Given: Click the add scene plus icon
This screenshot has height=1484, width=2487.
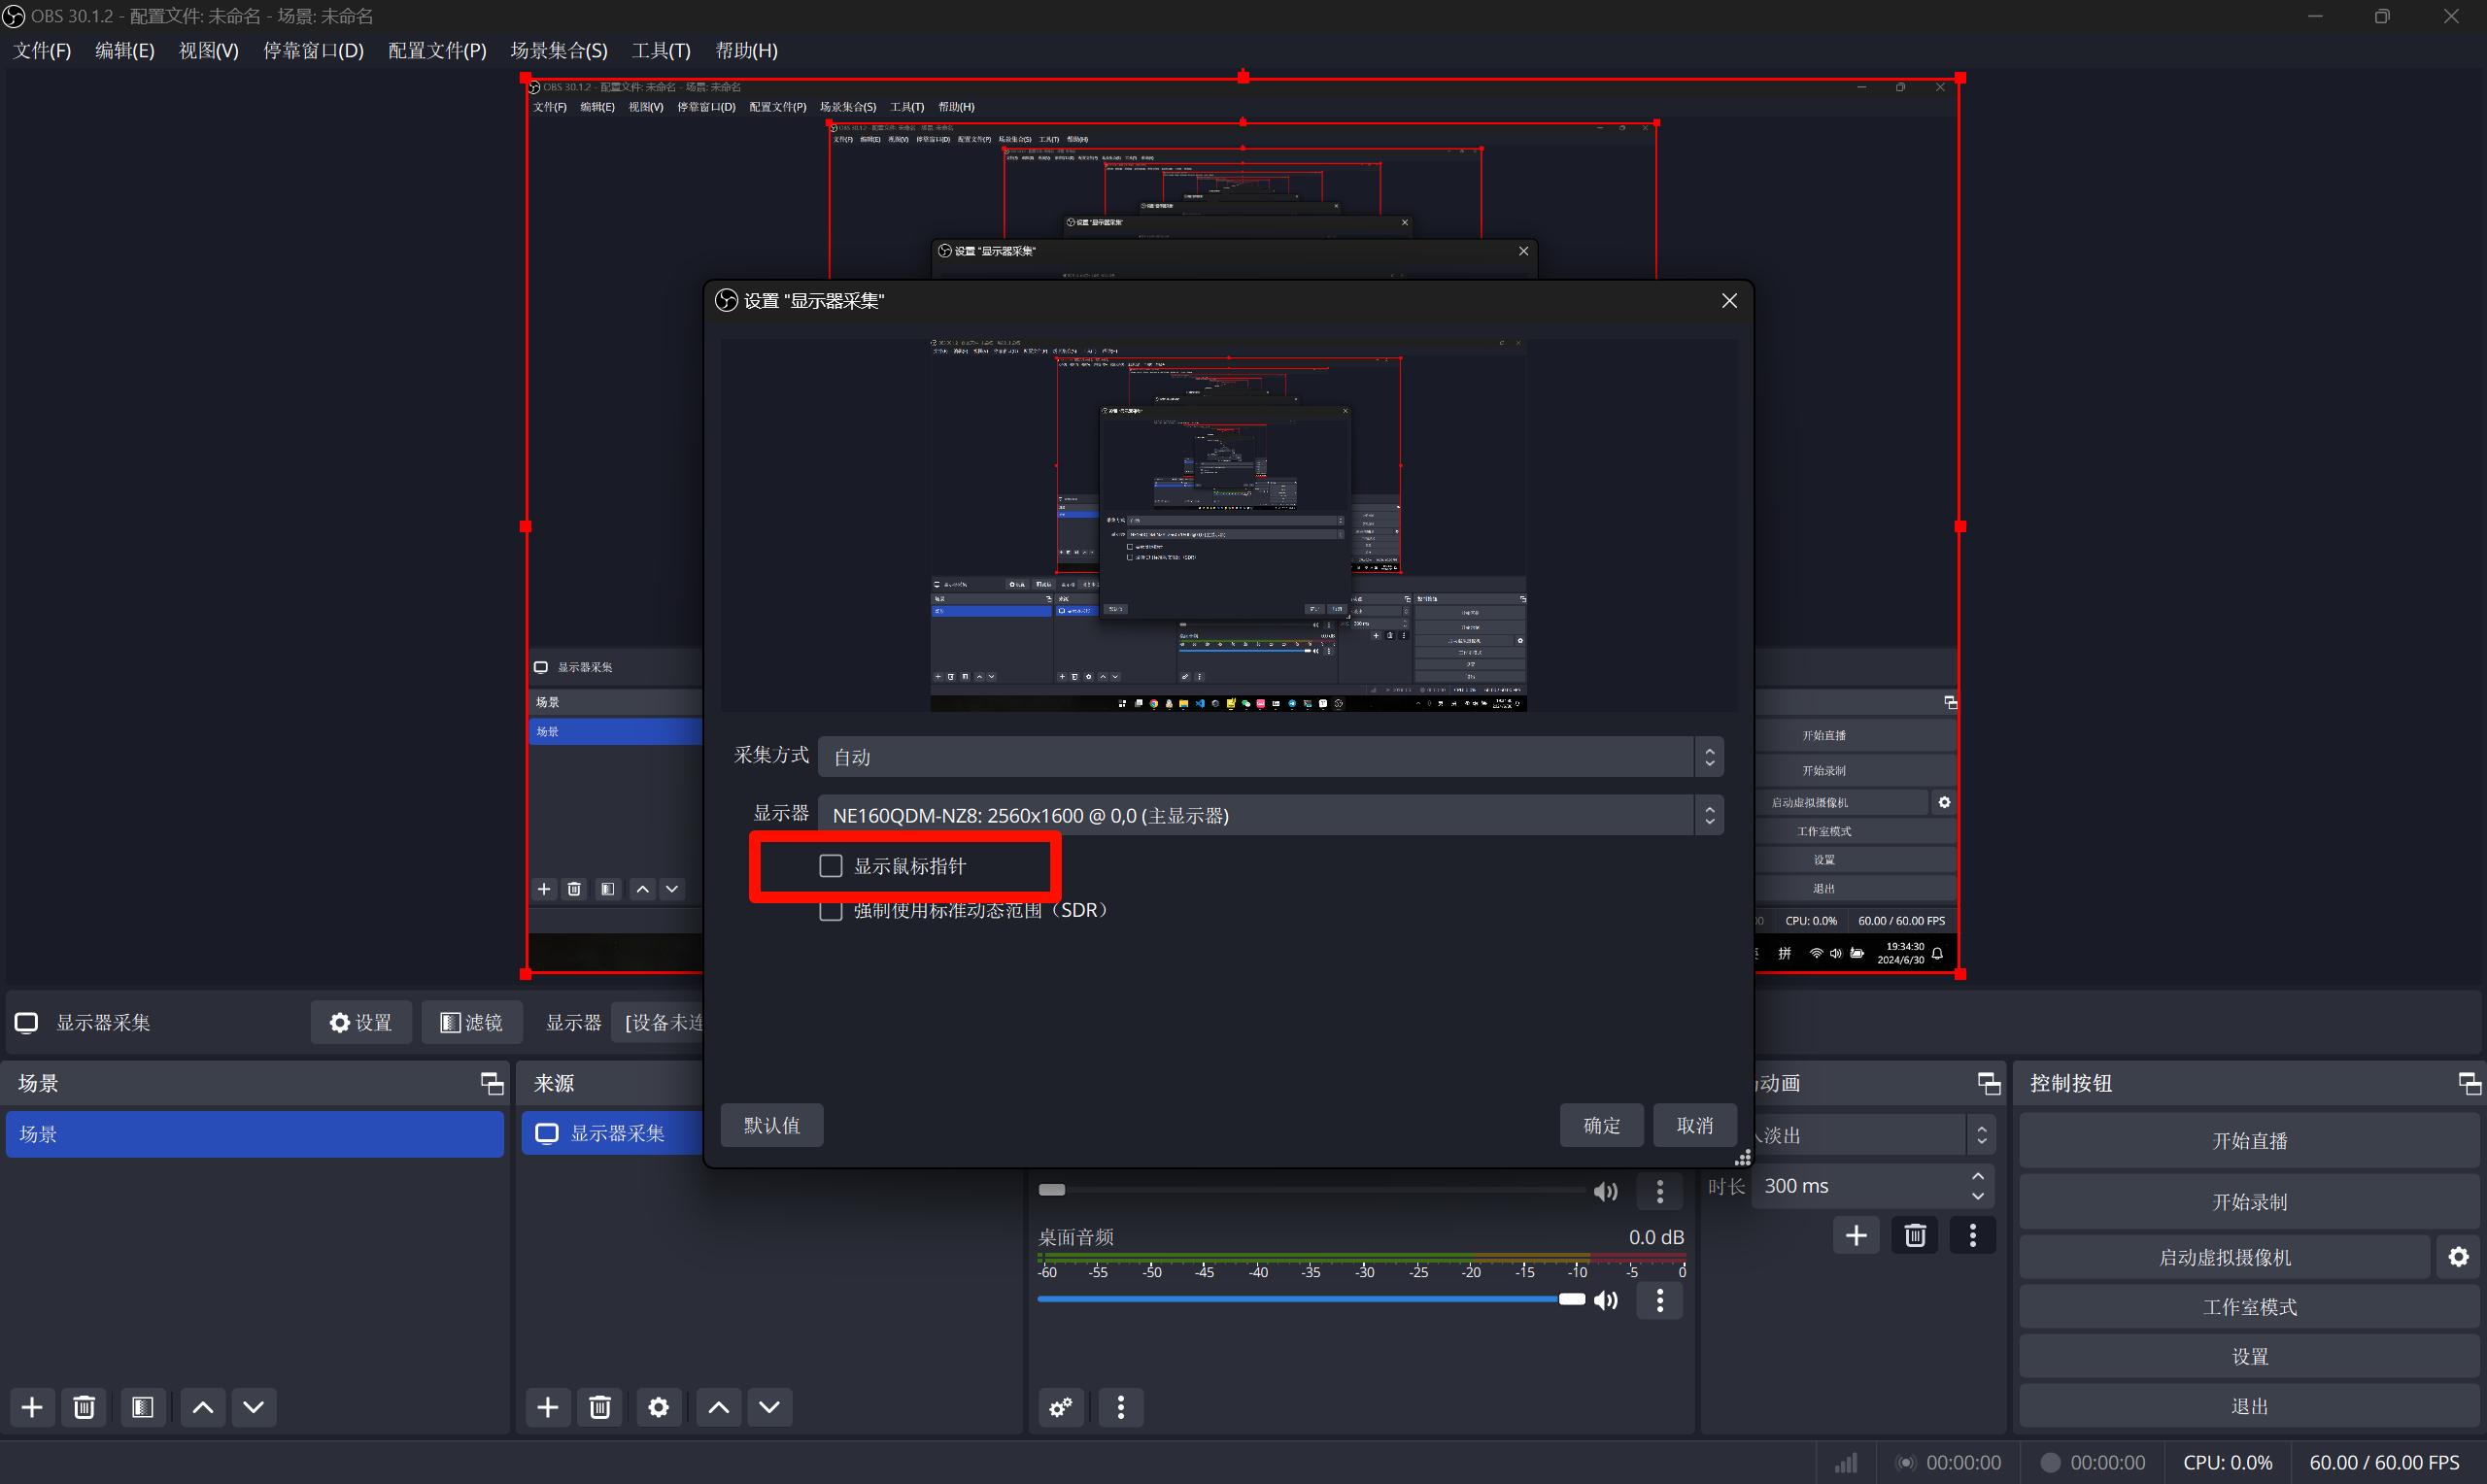Looking at the screenshot, I should click(x=32, y=1407).
